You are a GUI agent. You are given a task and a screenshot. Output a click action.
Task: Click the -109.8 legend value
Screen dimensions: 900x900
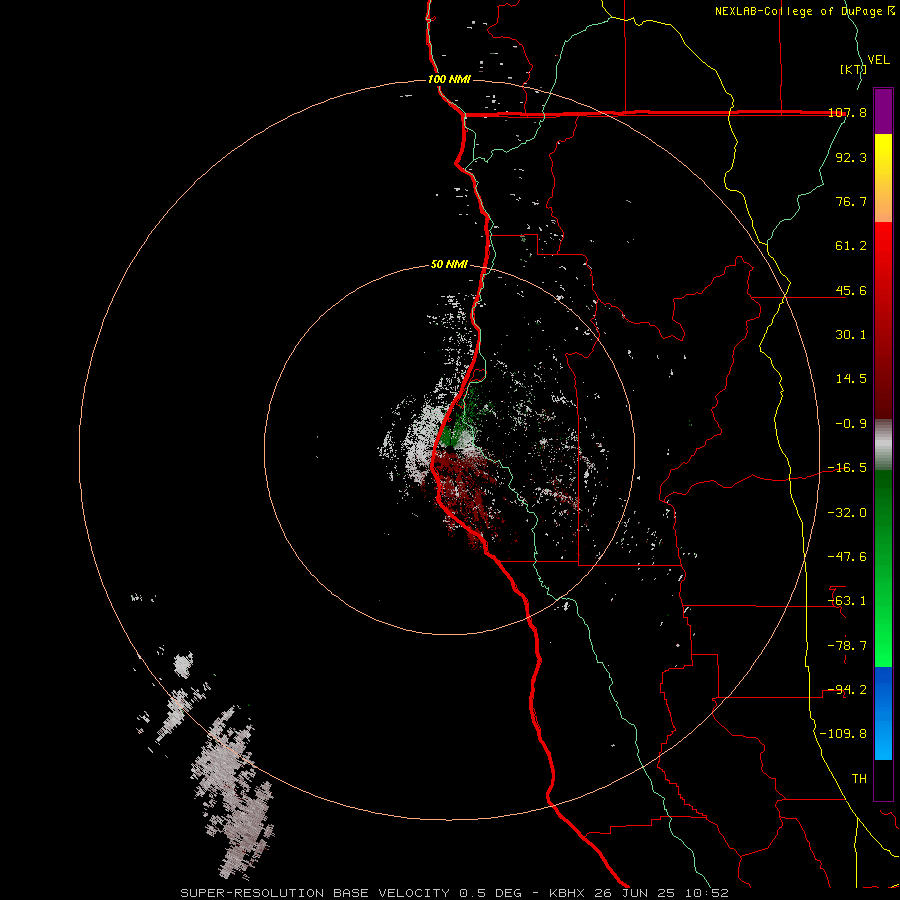pyautogui.click(x=843, y=734)
